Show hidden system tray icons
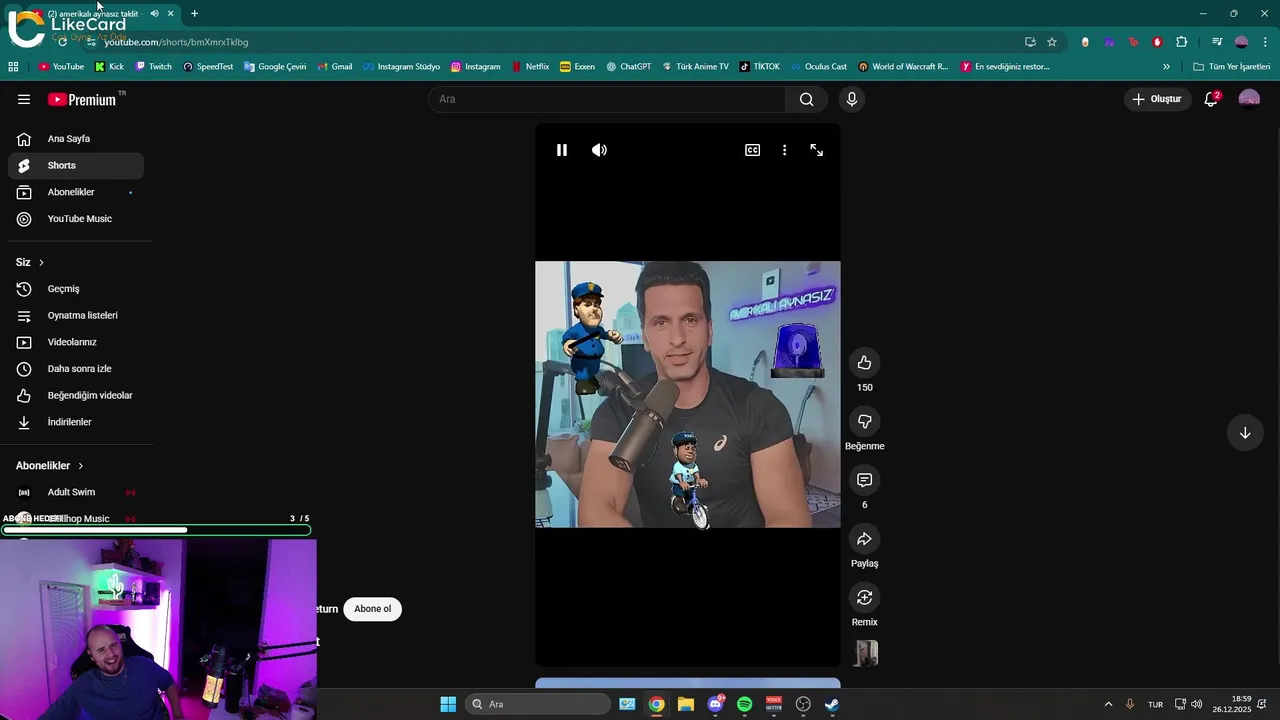1280x720 pixels. pos(1108,704)
